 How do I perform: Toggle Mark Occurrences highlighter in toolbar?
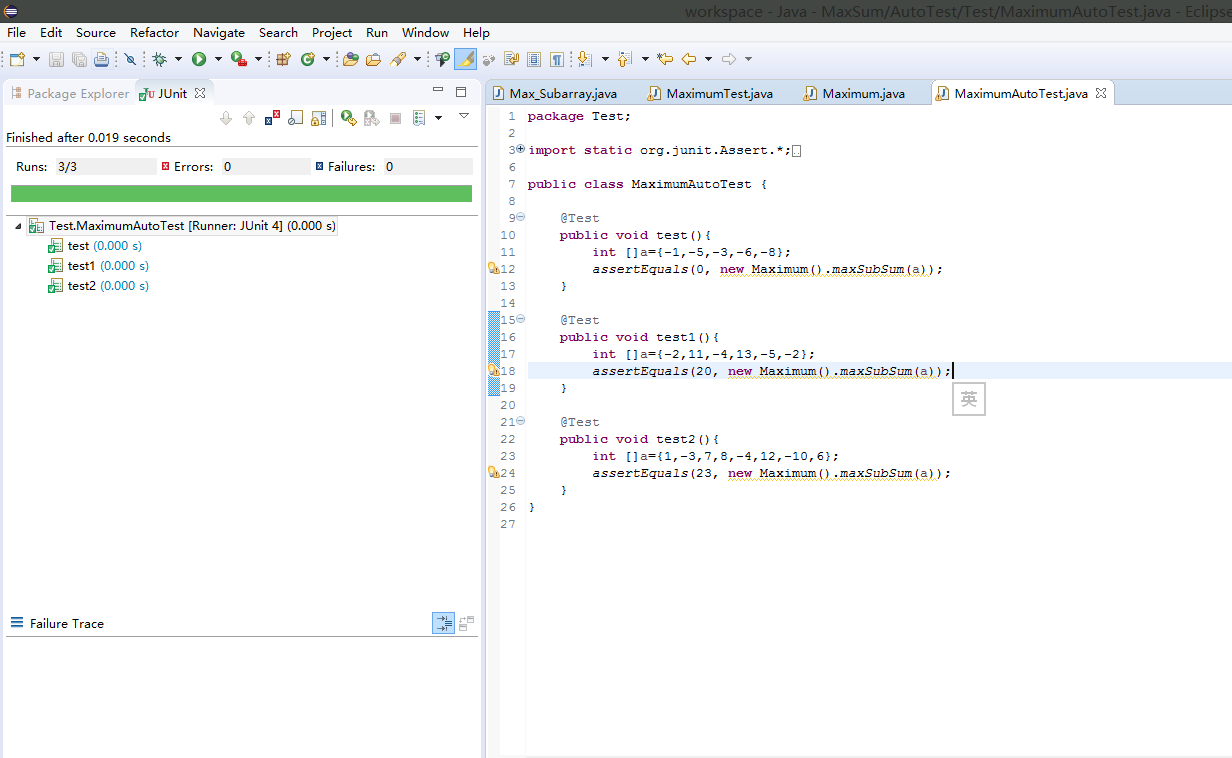(x=465, y=60)
